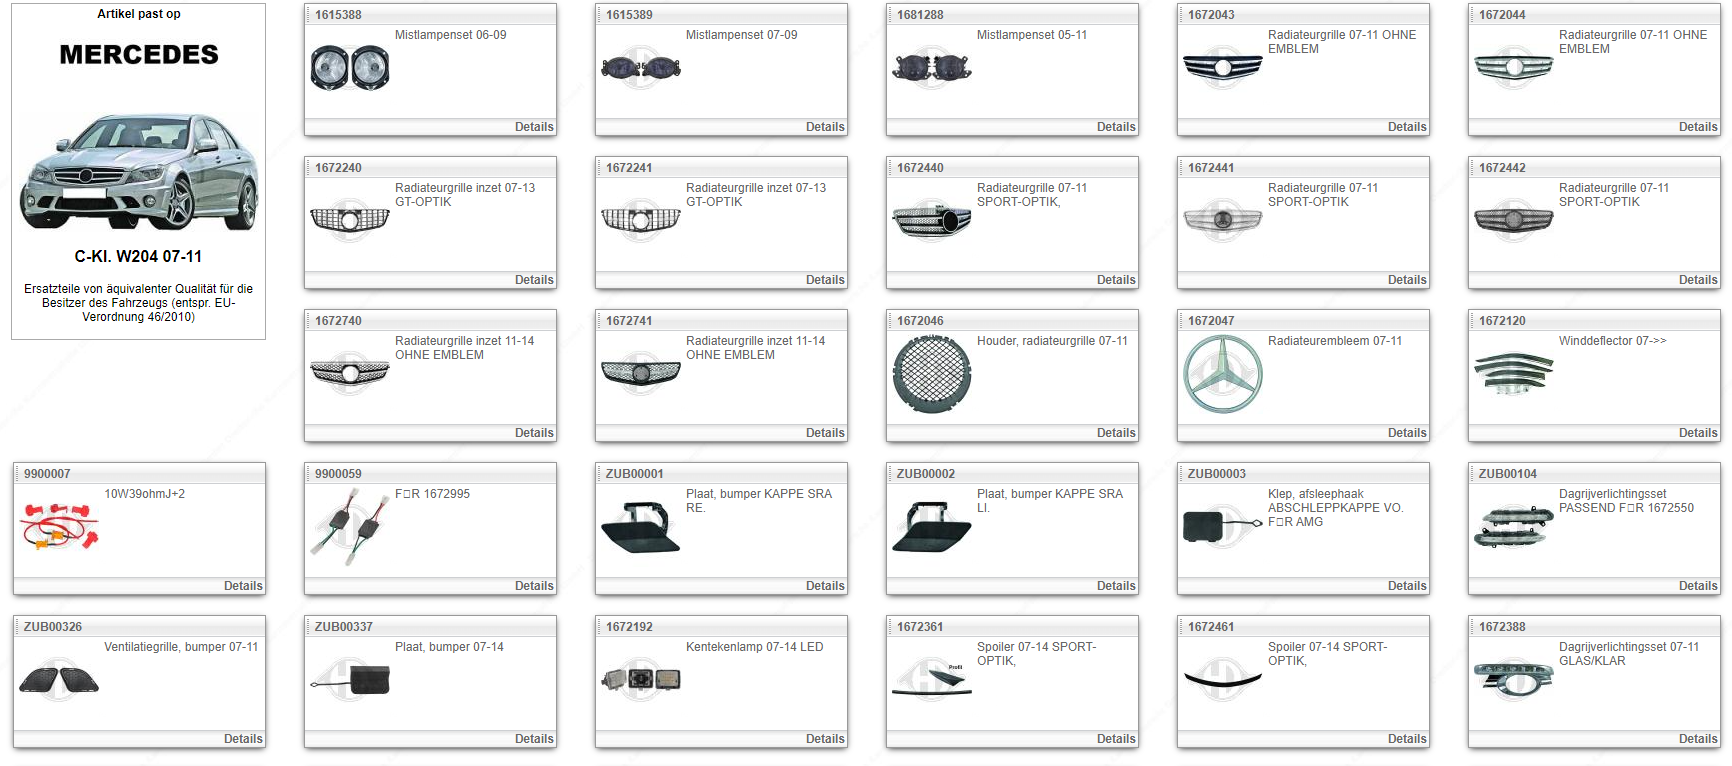The image size is (1732, 766).
Task: Open Details of Mistlampenset 07-09
Action: 825,127
